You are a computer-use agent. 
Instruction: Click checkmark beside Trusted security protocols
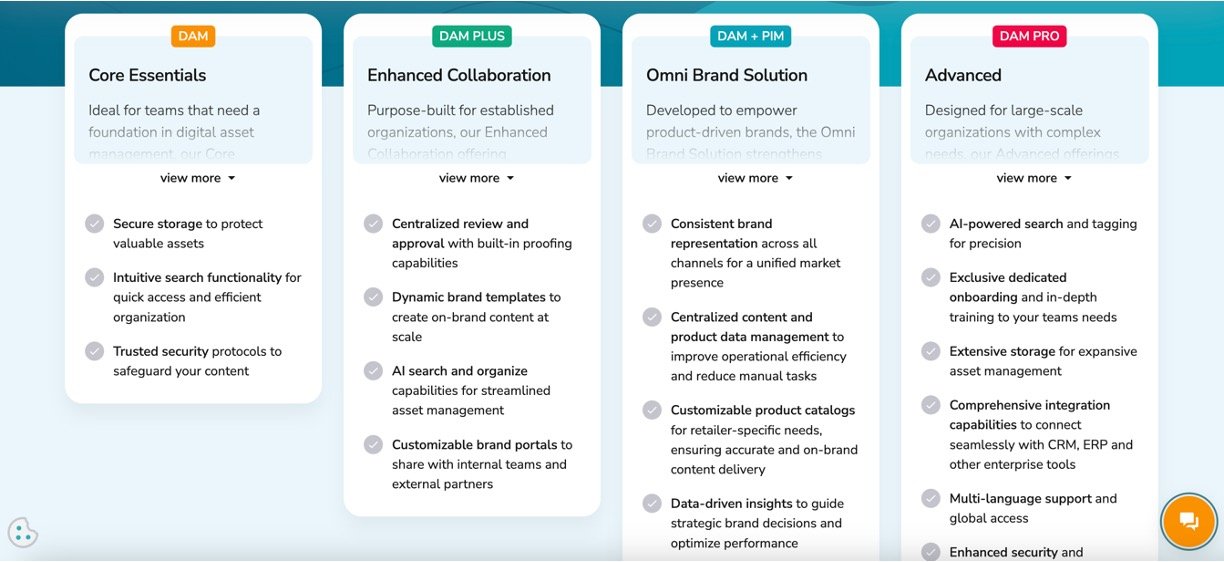[95, 351]
